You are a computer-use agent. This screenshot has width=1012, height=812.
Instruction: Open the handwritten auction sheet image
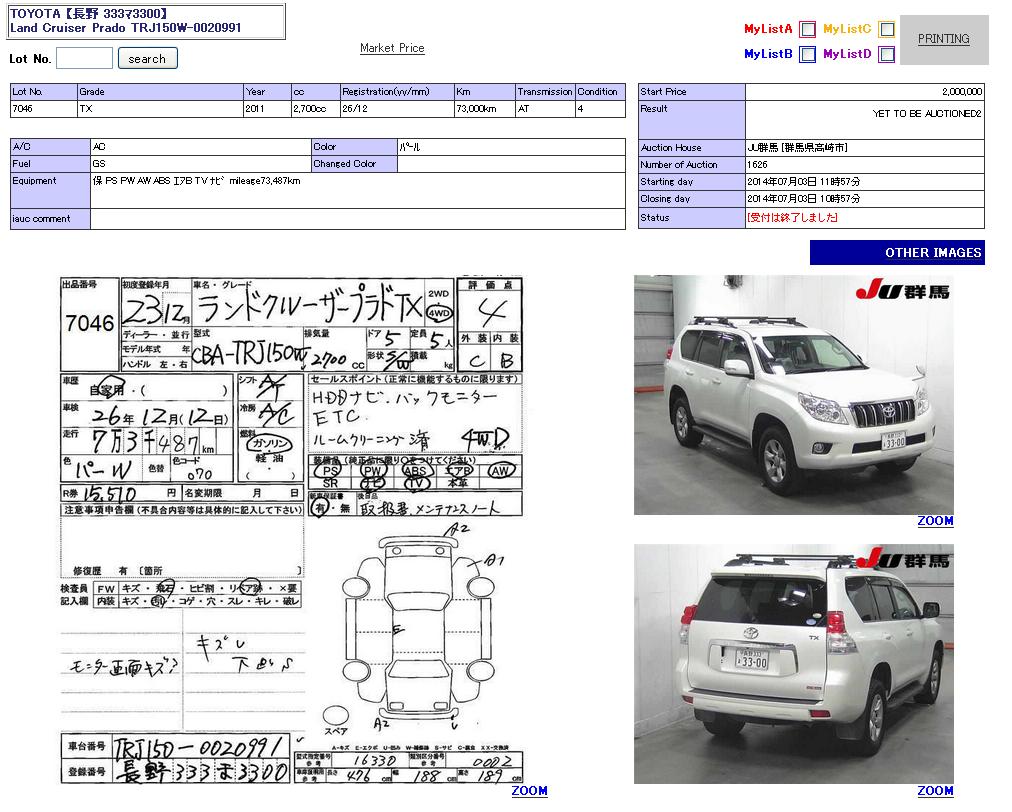pos(291,529)
